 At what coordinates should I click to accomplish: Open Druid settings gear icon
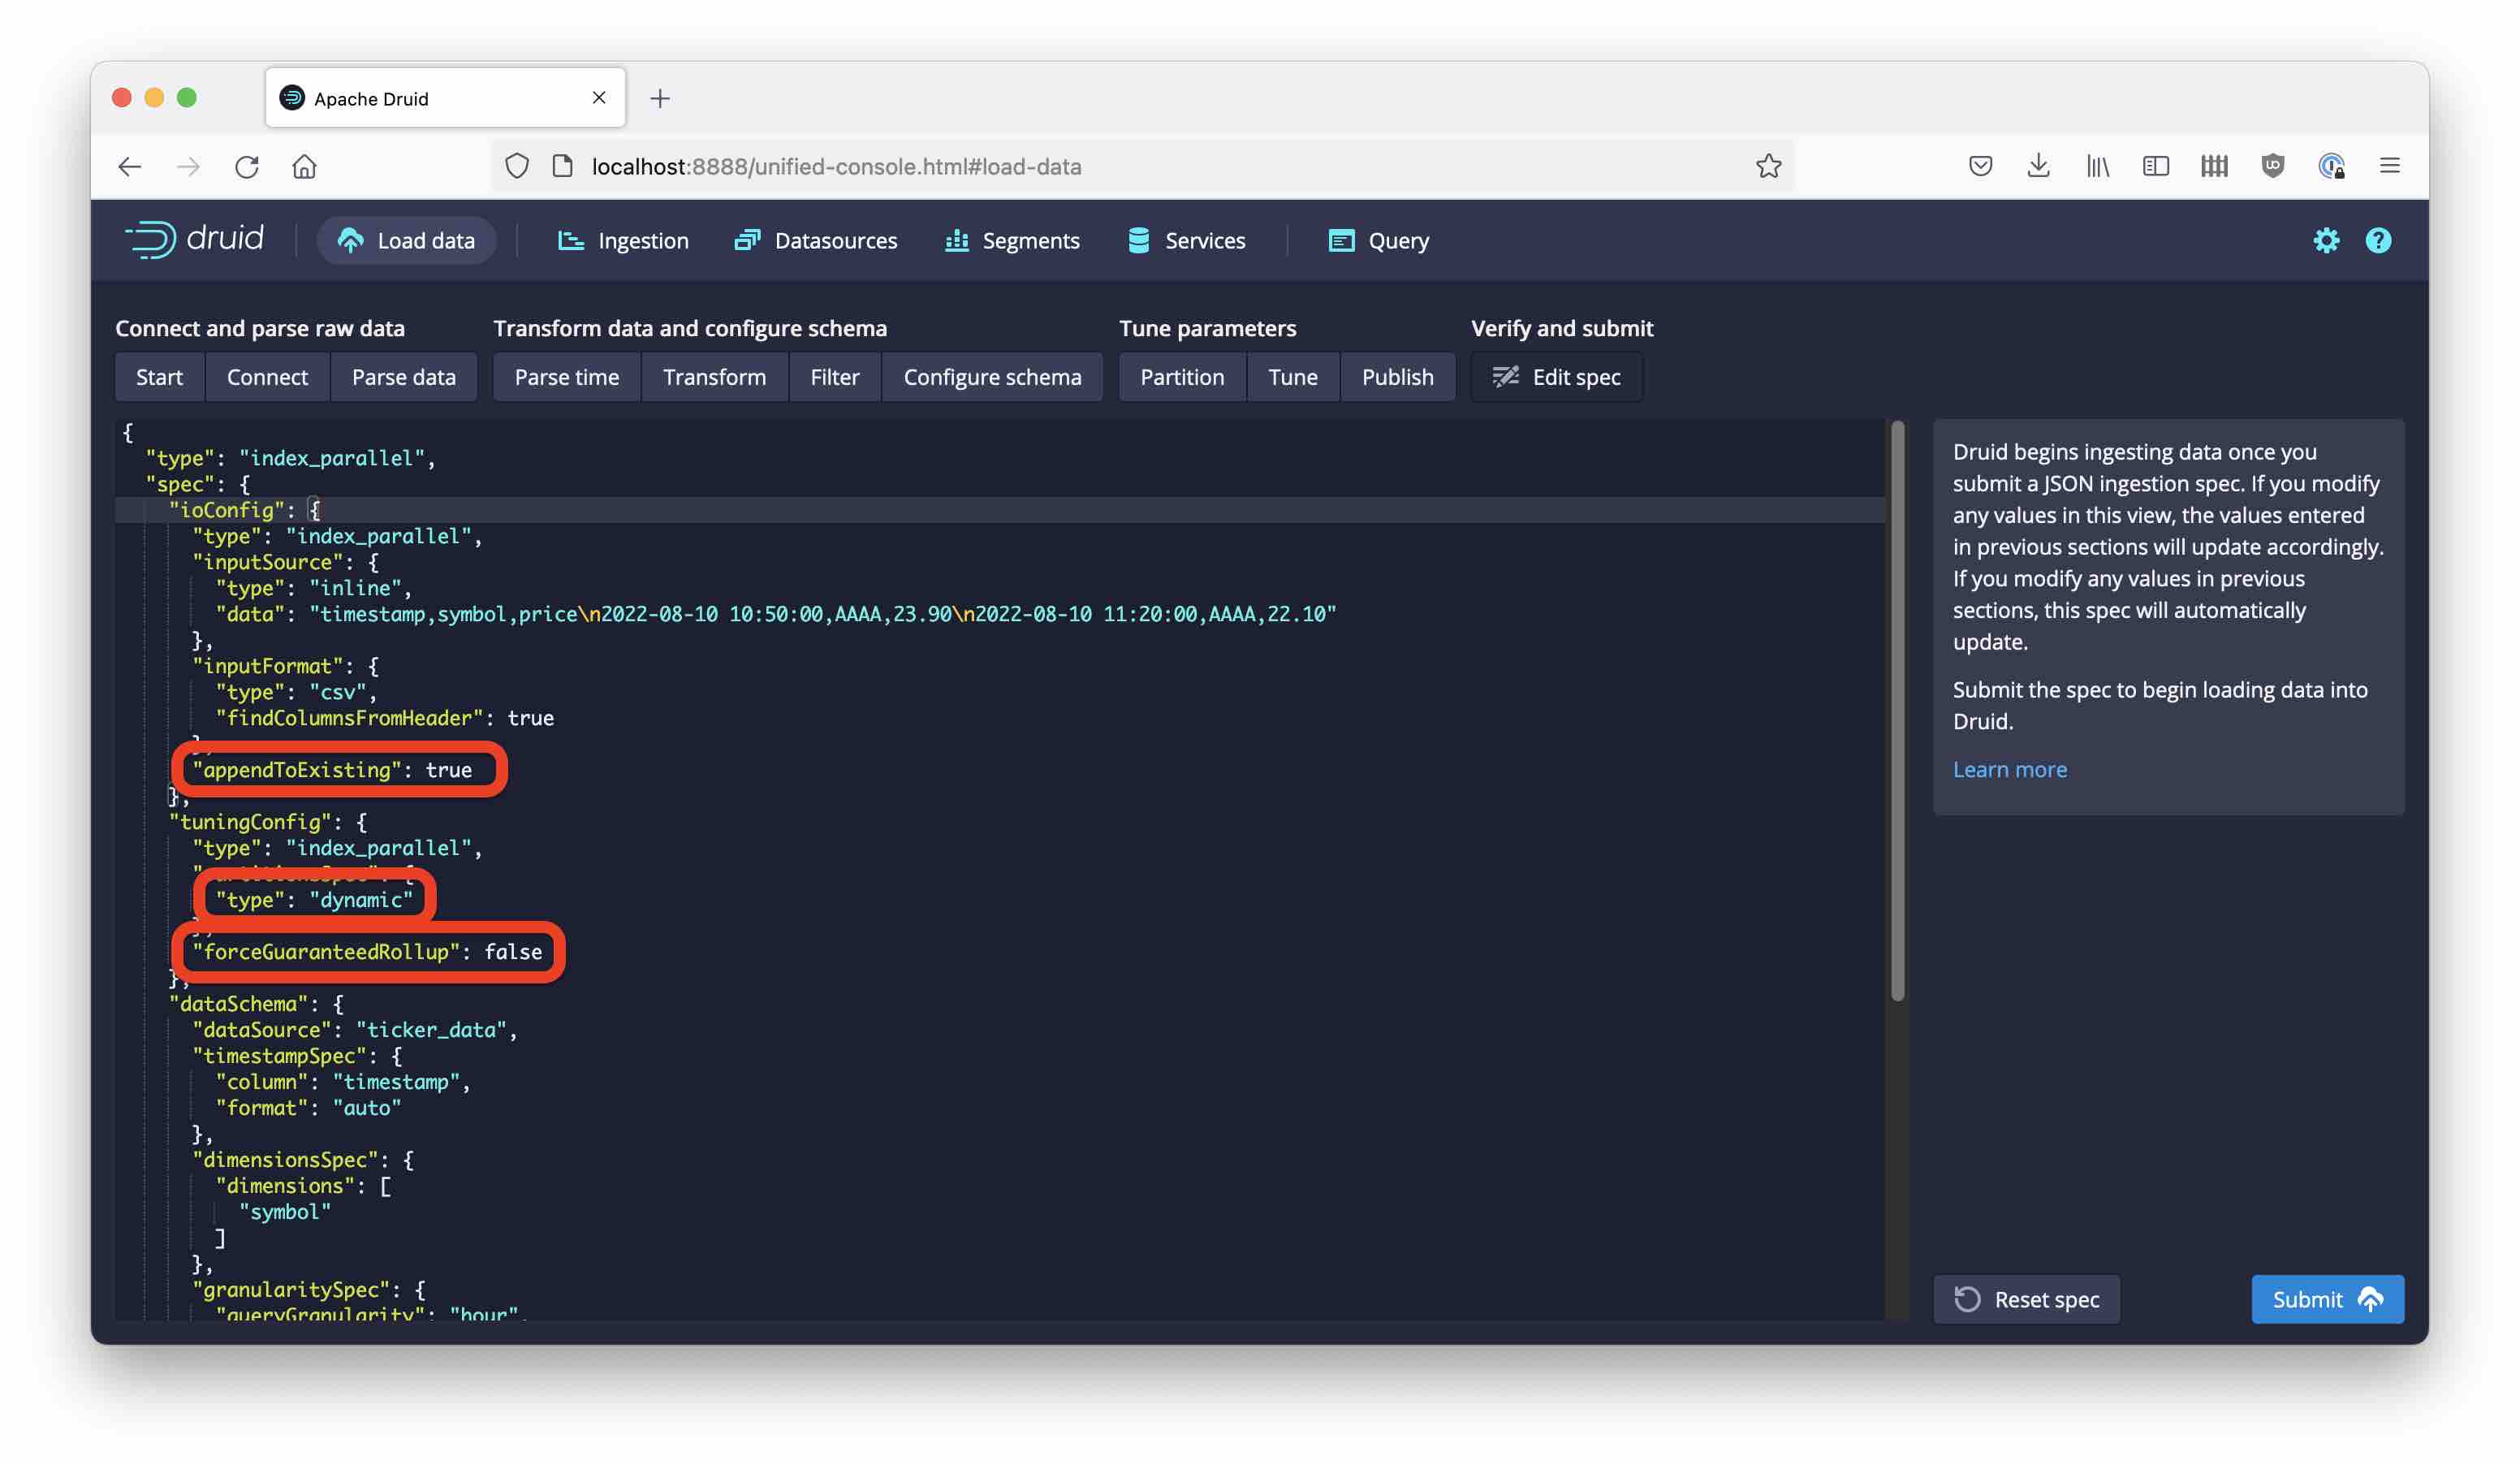pos(2325,241)
